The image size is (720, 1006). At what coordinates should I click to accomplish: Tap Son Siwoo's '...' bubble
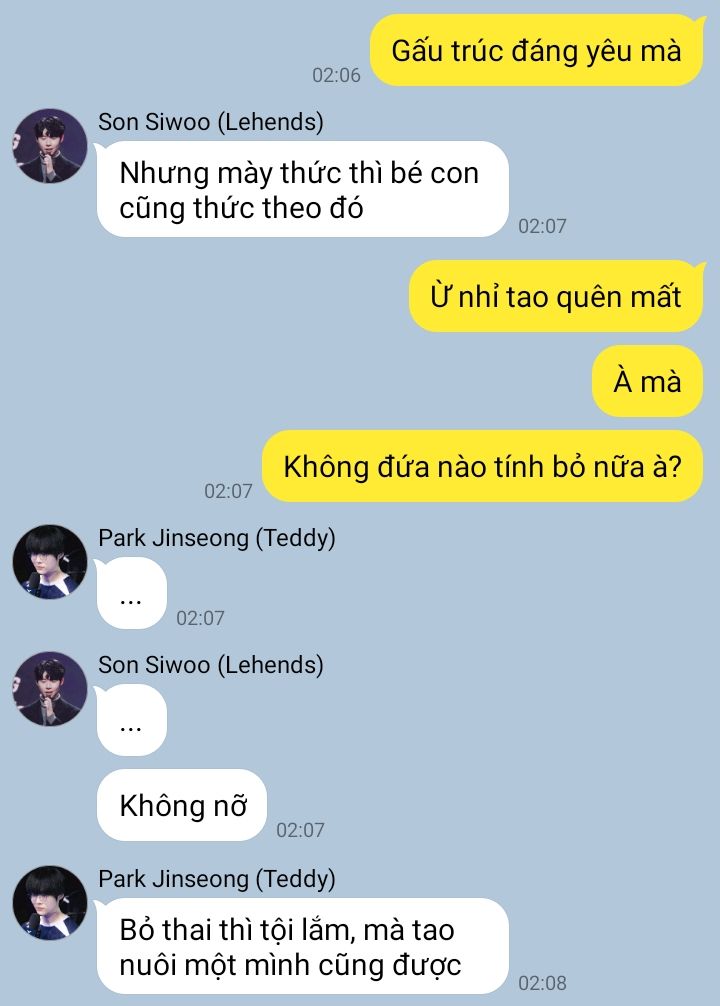[x=132, y=720]
